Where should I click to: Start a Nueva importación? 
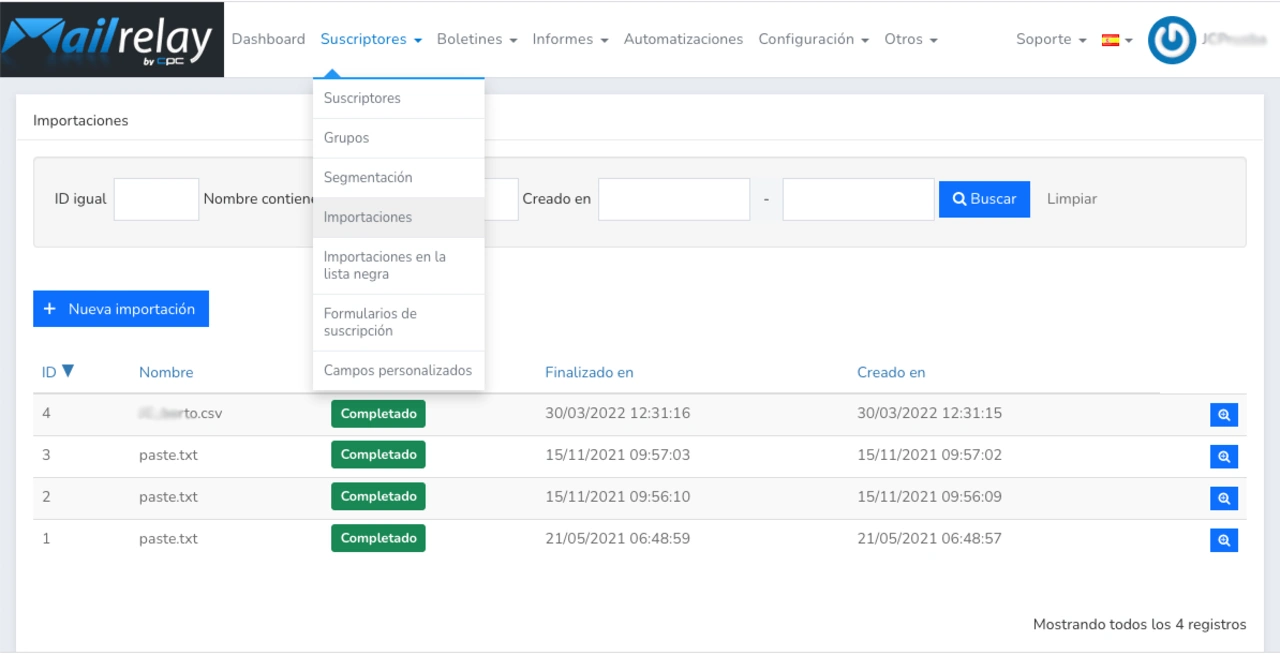pyautogui.click(x=121, y=309)
